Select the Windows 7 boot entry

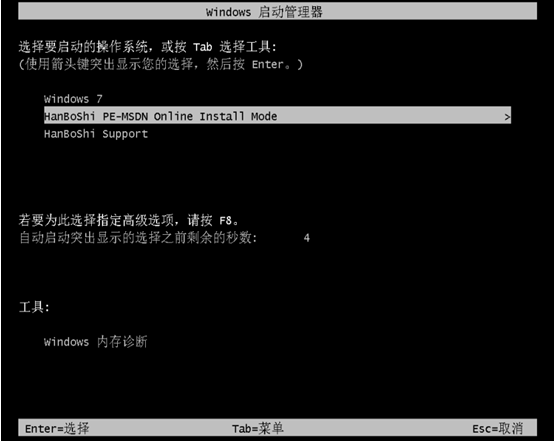[x=73, y=99]
